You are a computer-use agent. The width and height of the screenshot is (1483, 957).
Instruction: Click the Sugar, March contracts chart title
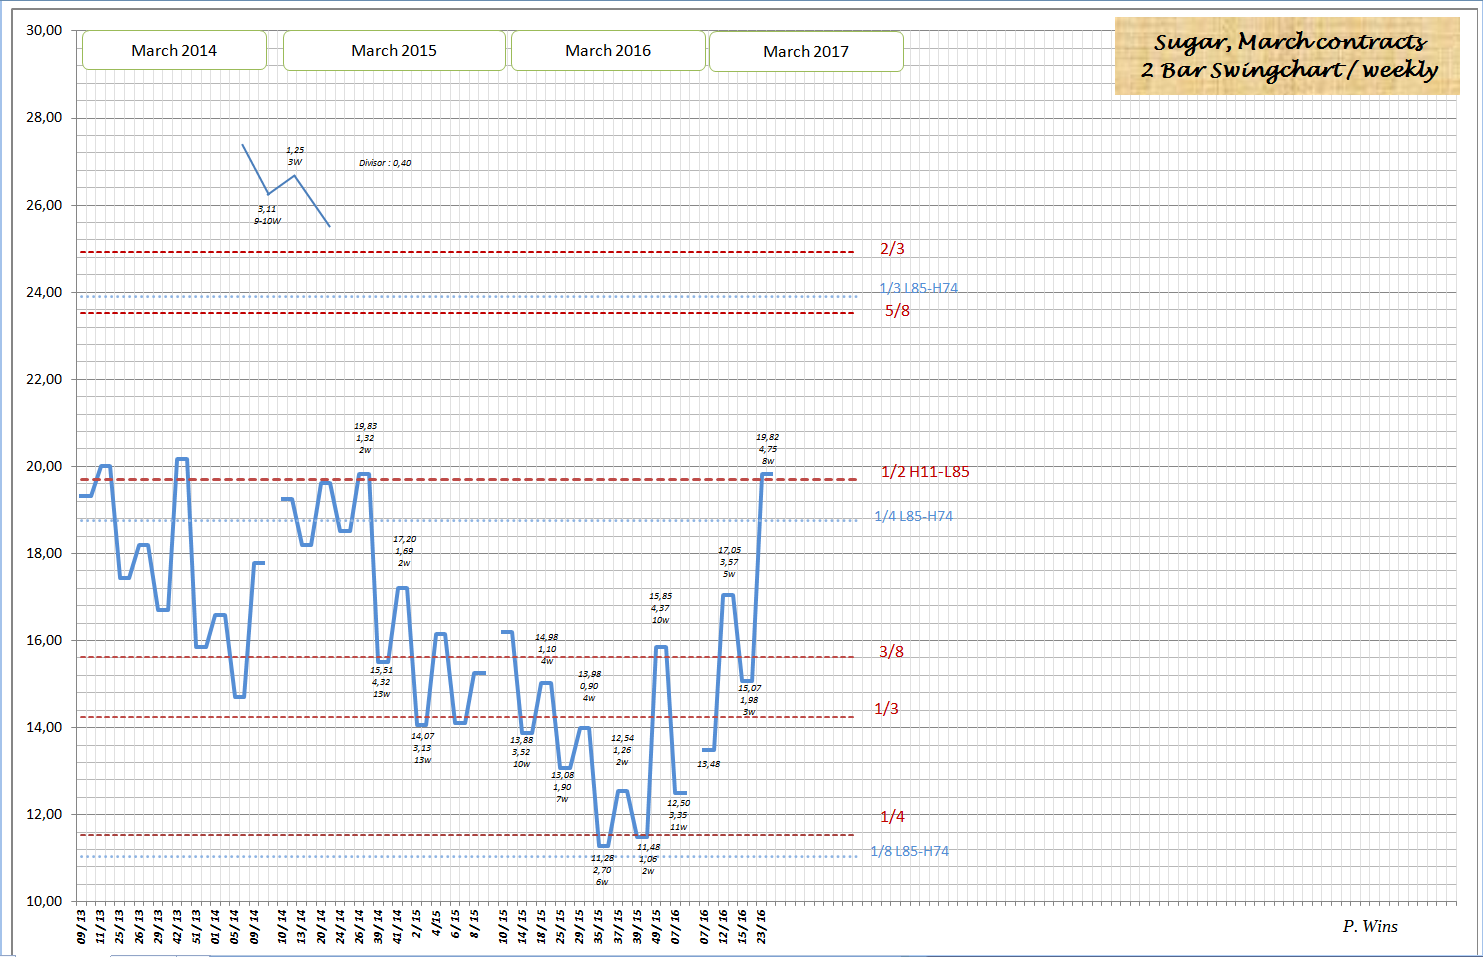click(1287, 56)
